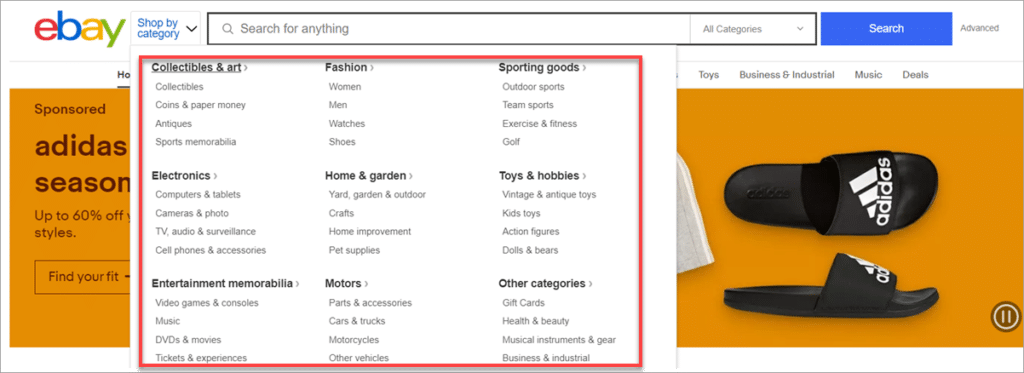The width and height of the screenshot is (1024, 373).
Task: Click the eBay logo
Action: pyautogui.click(x=79, y=29)
